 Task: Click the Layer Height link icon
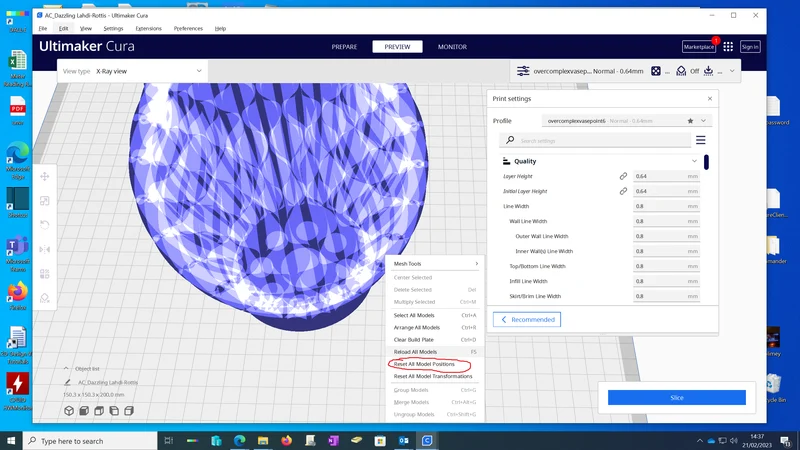(623, 176)
